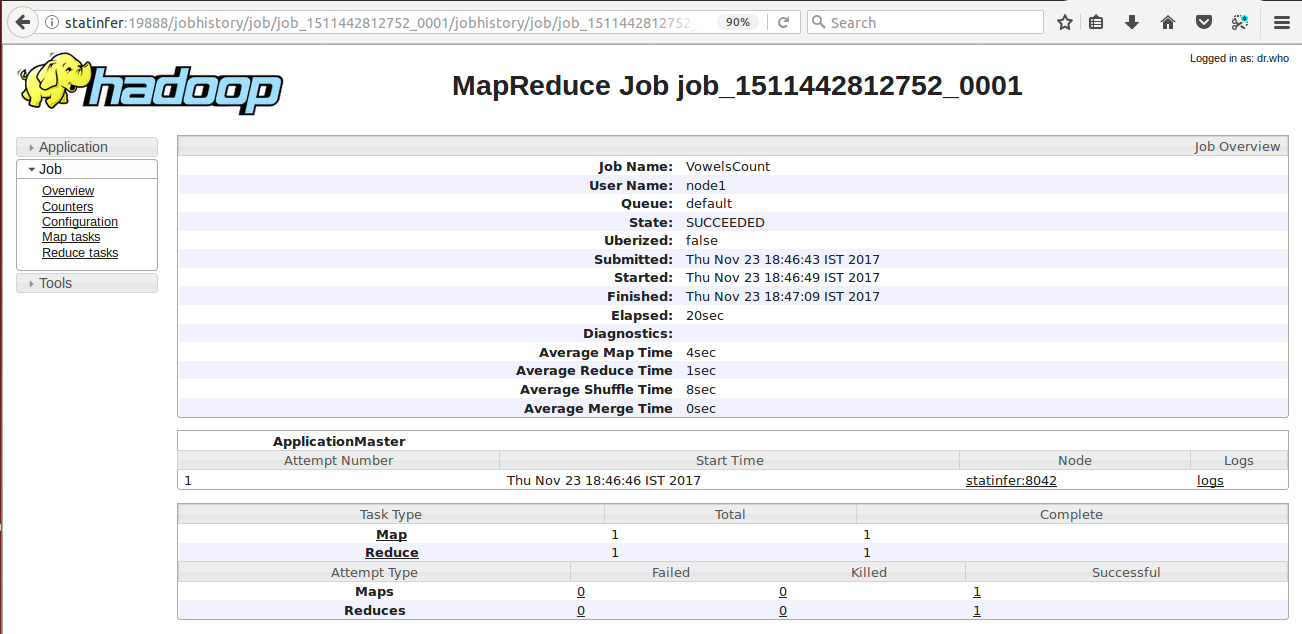This screenshot has height=634, width=1302.
Task: Open the Pocket icon in toolbar
Action: (x=1204, y=22)
